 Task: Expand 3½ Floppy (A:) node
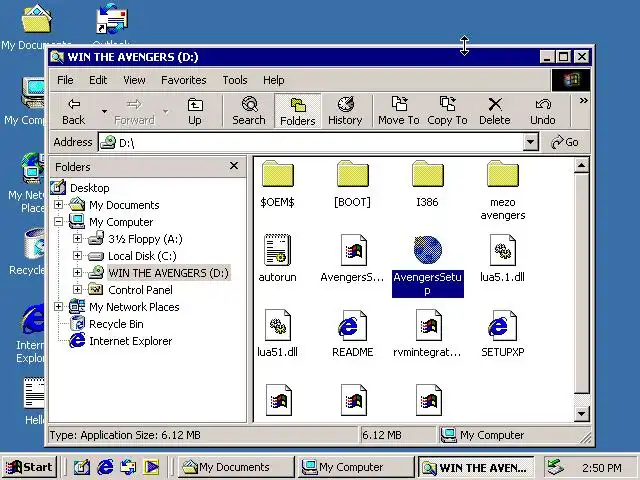click(77, 238)
